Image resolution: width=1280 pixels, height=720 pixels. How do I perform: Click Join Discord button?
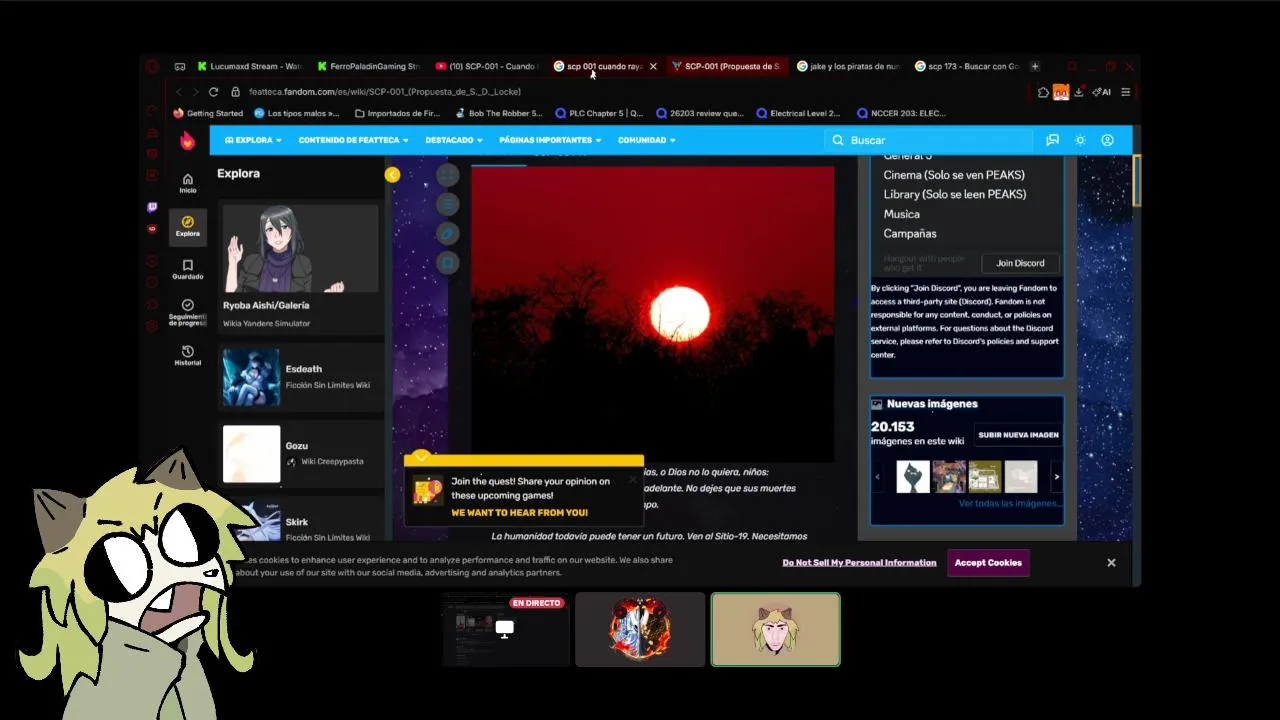point(1020,263)
